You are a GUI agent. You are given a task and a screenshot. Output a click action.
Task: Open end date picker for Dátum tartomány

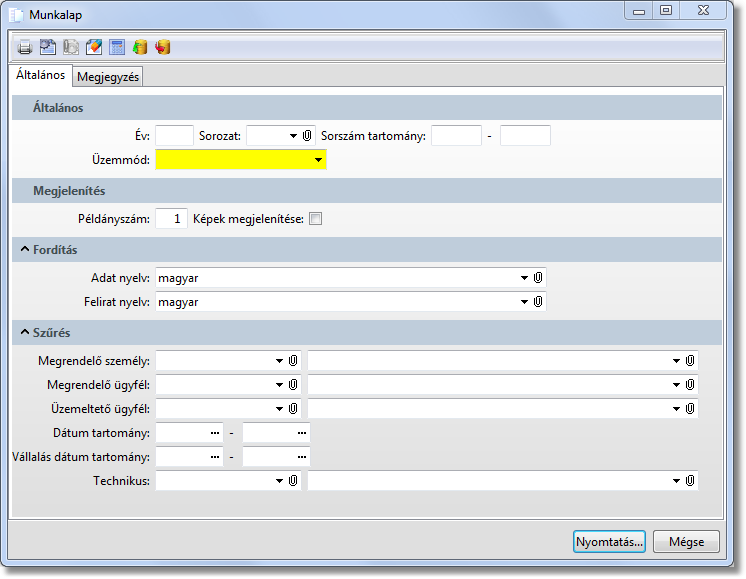(302, 433)
